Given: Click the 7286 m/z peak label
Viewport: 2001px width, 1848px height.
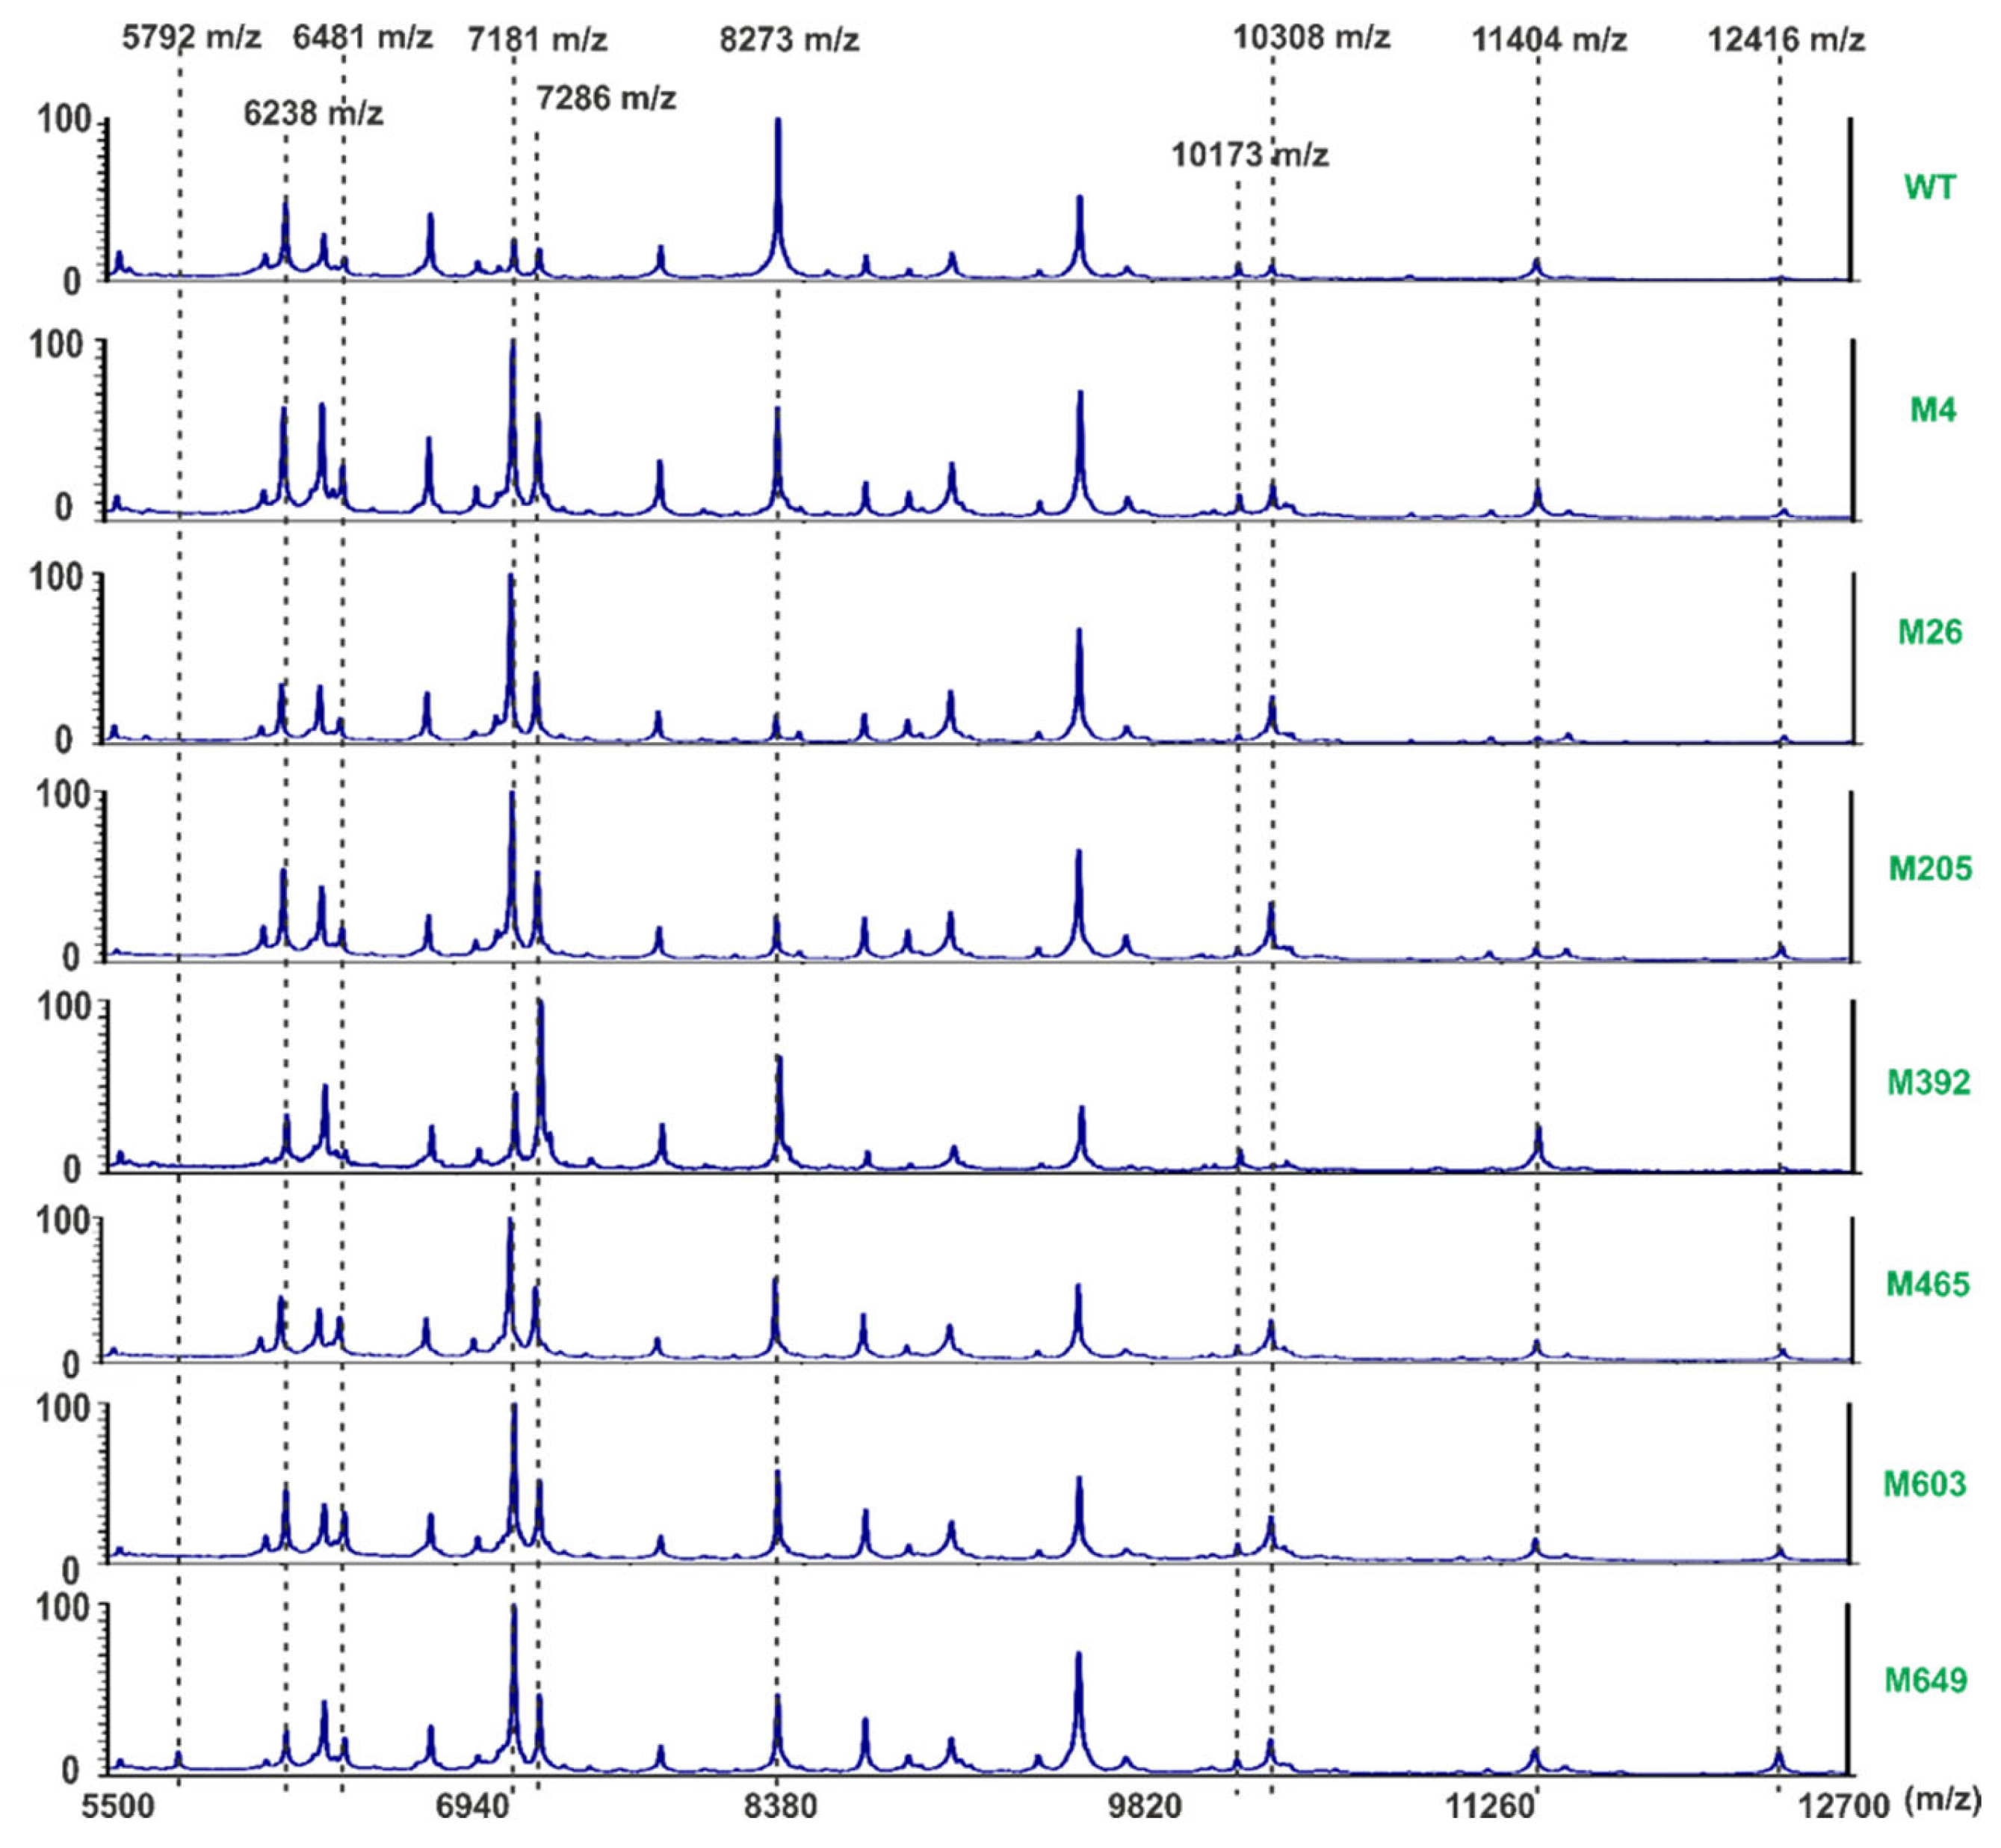Looking at the screenshot, I should pyautogui.click(x=606, y=98).
